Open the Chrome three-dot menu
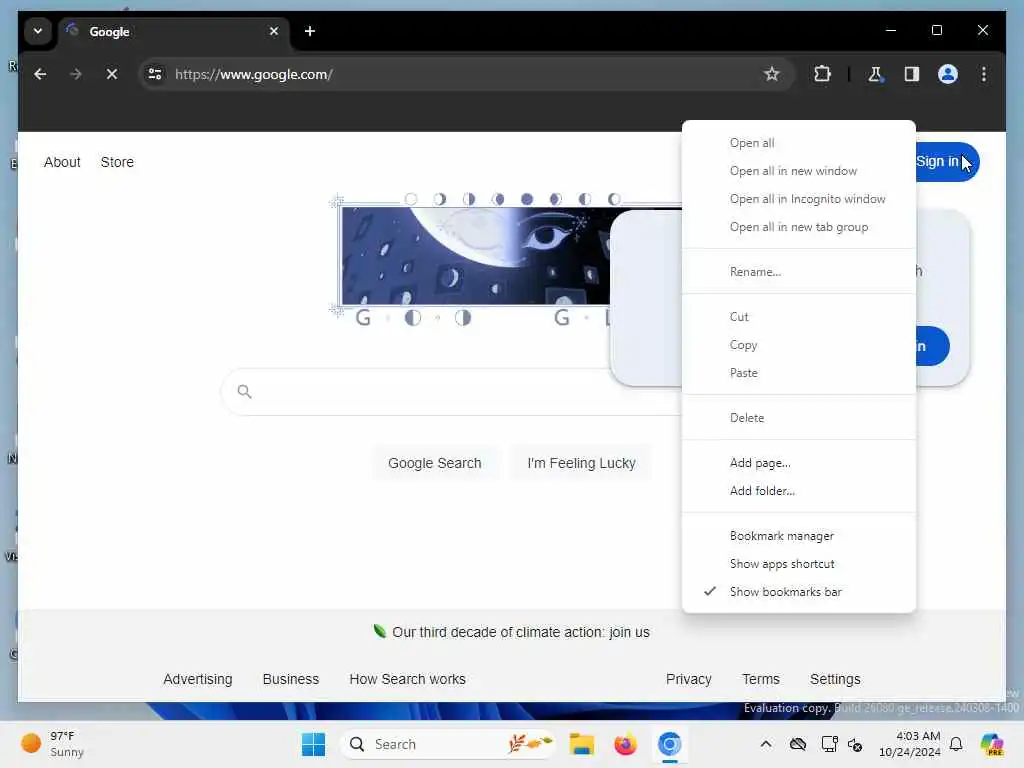Viewport: 1024px width, 768px height. tap(984, 74)
